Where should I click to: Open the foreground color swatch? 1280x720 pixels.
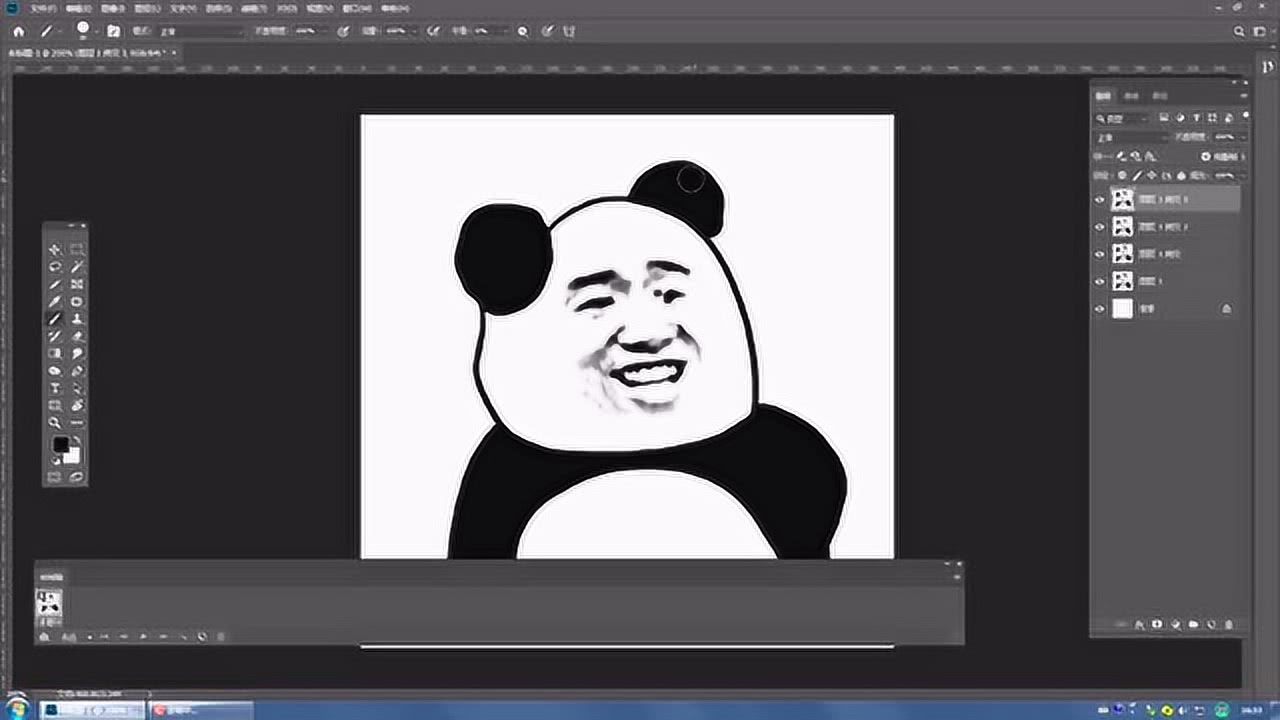point(60,443)
